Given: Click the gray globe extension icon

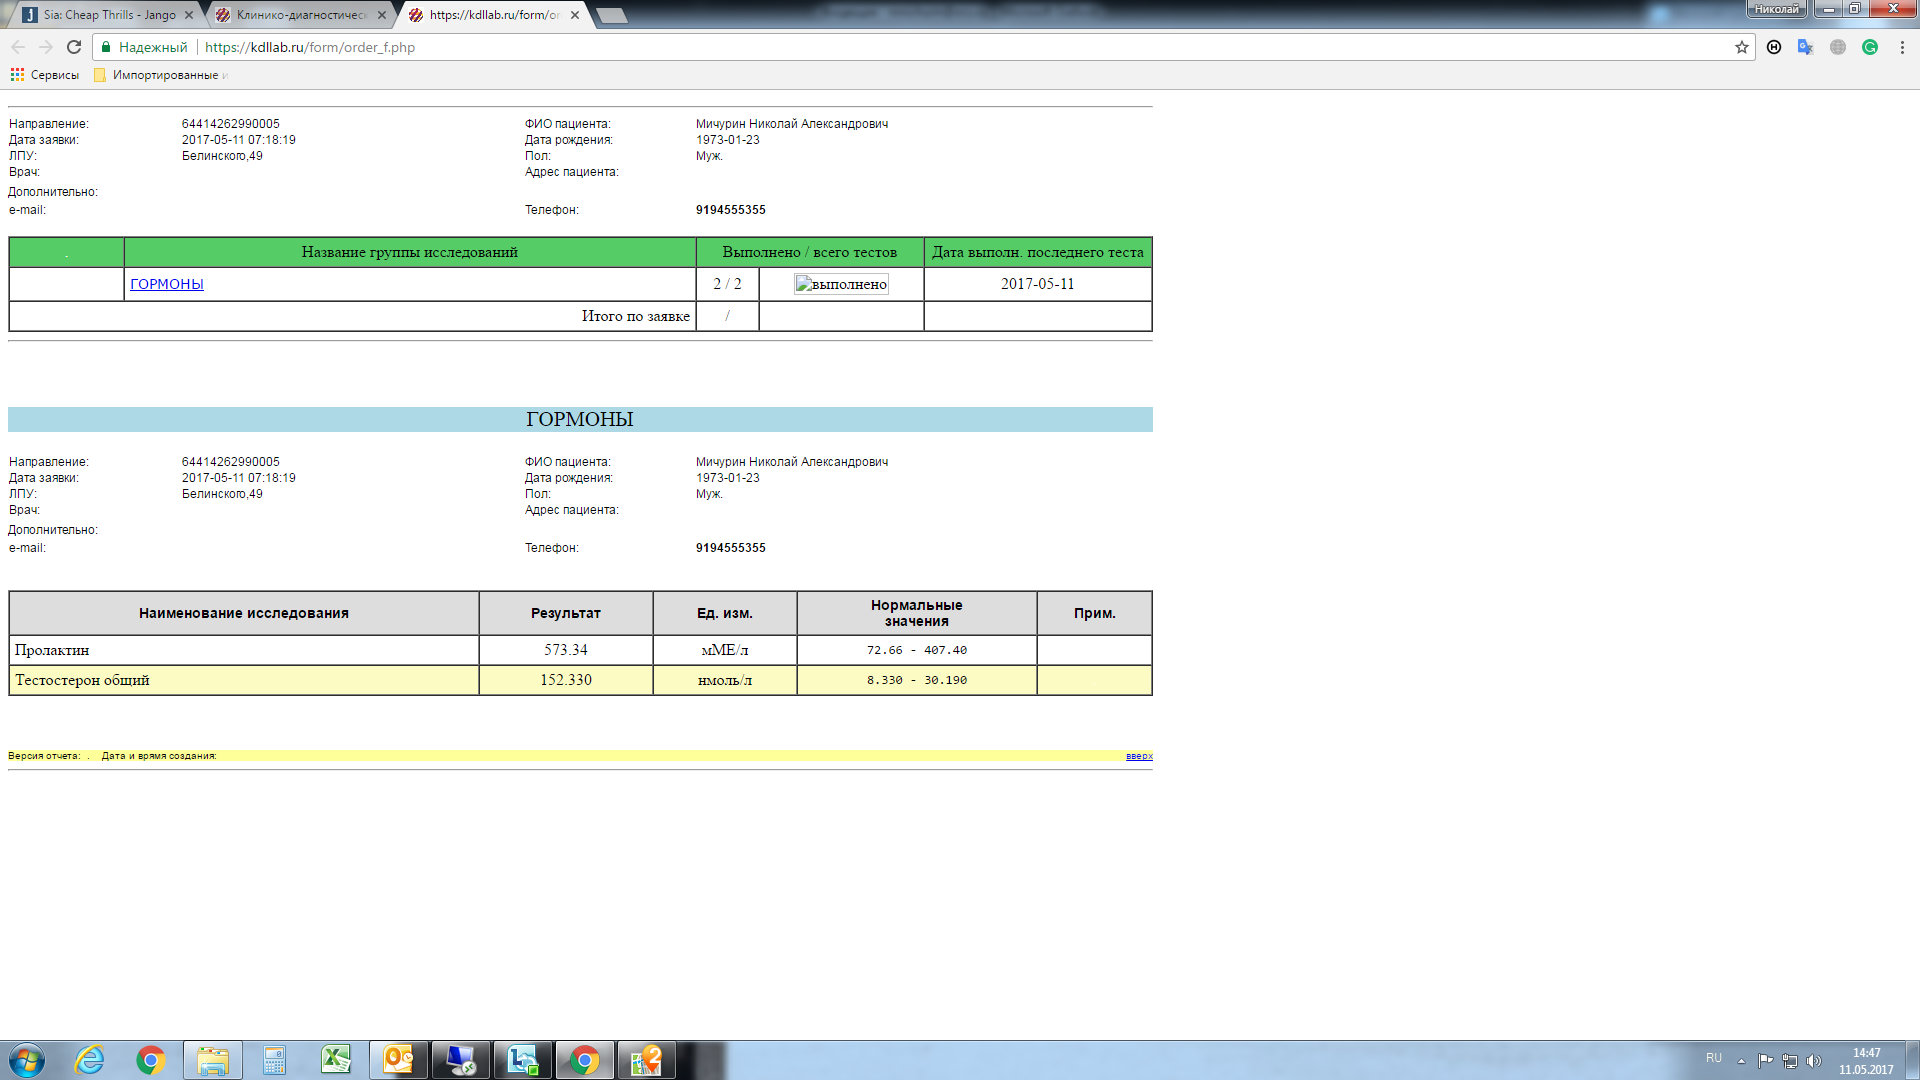Looking at the screenshot, I should [1837, 47].
